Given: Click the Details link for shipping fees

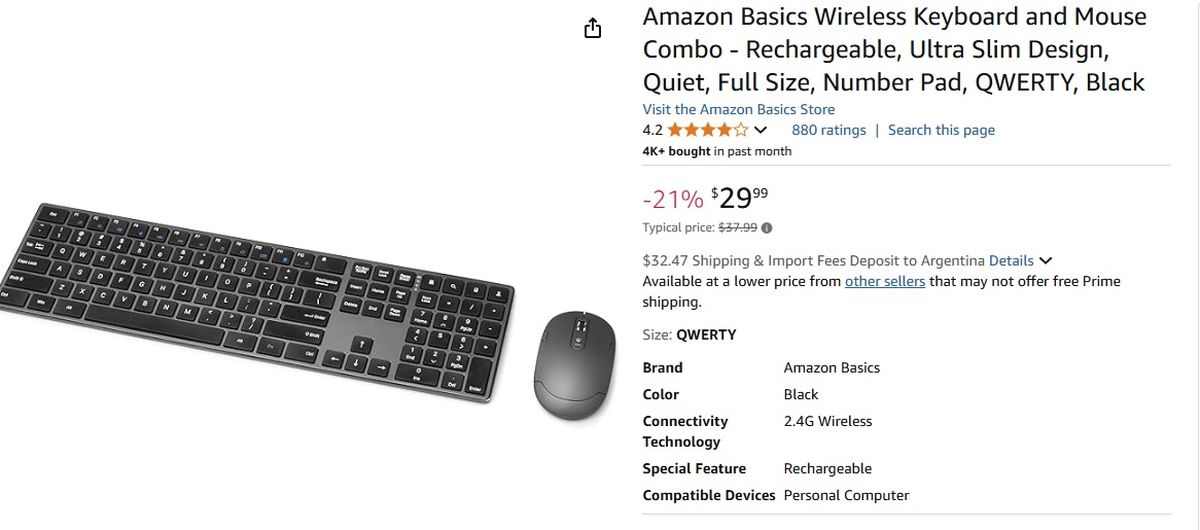Looking at the screenshot, I should (1011, 260).
